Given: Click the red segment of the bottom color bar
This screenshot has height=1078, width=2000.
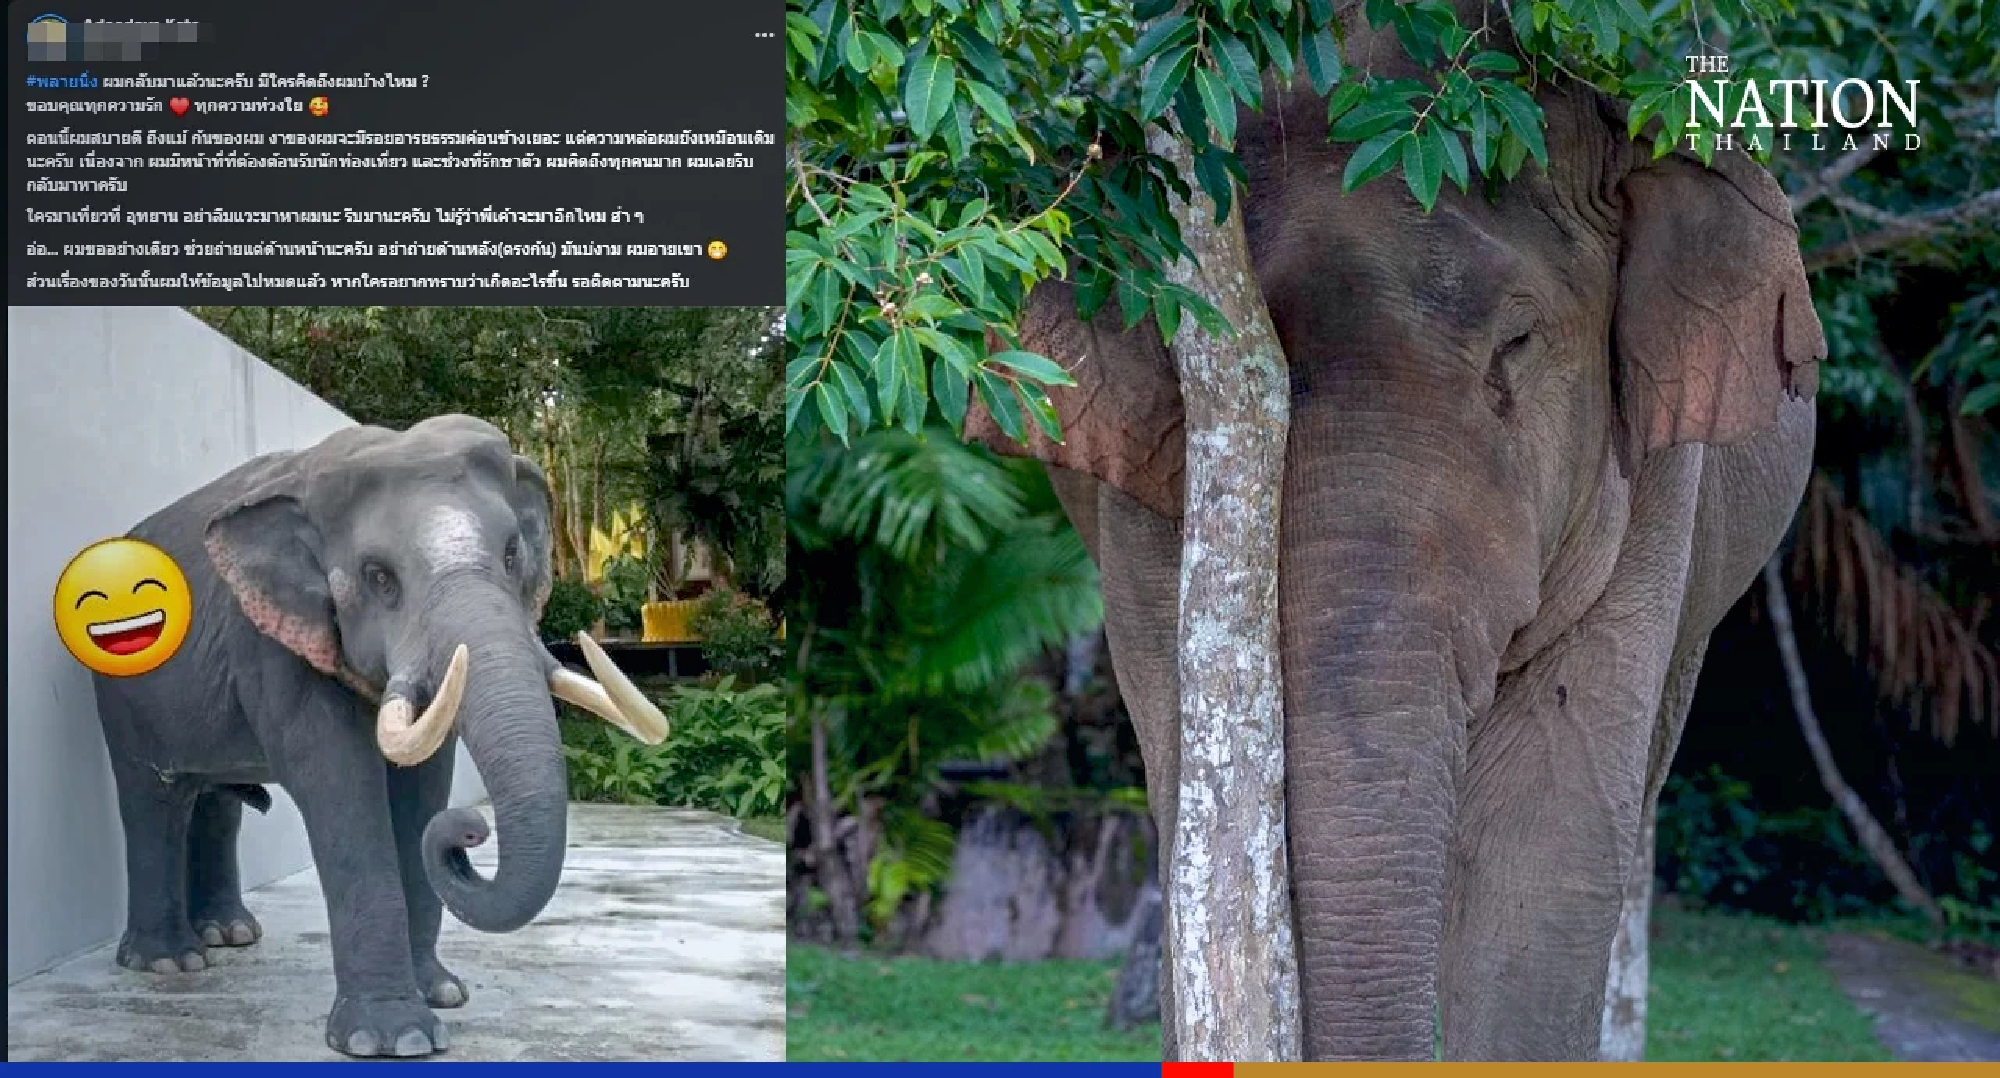Looking at the screenshot, I should click(x=1196, y=1068).
